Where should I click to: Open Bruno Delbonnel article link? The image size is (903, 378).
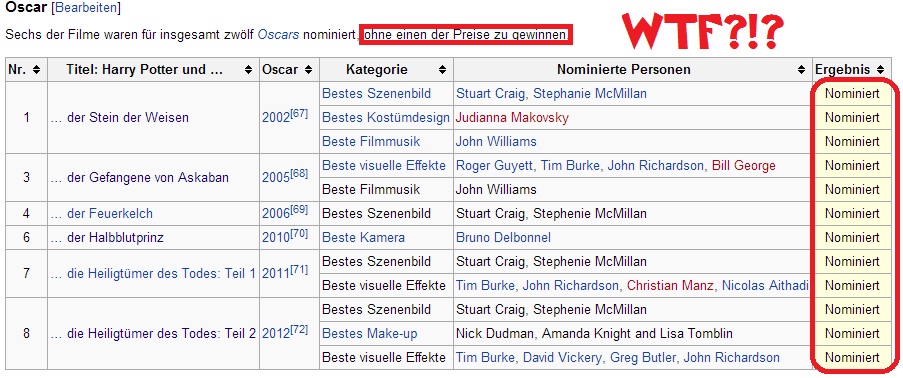(x=503, y=237)
